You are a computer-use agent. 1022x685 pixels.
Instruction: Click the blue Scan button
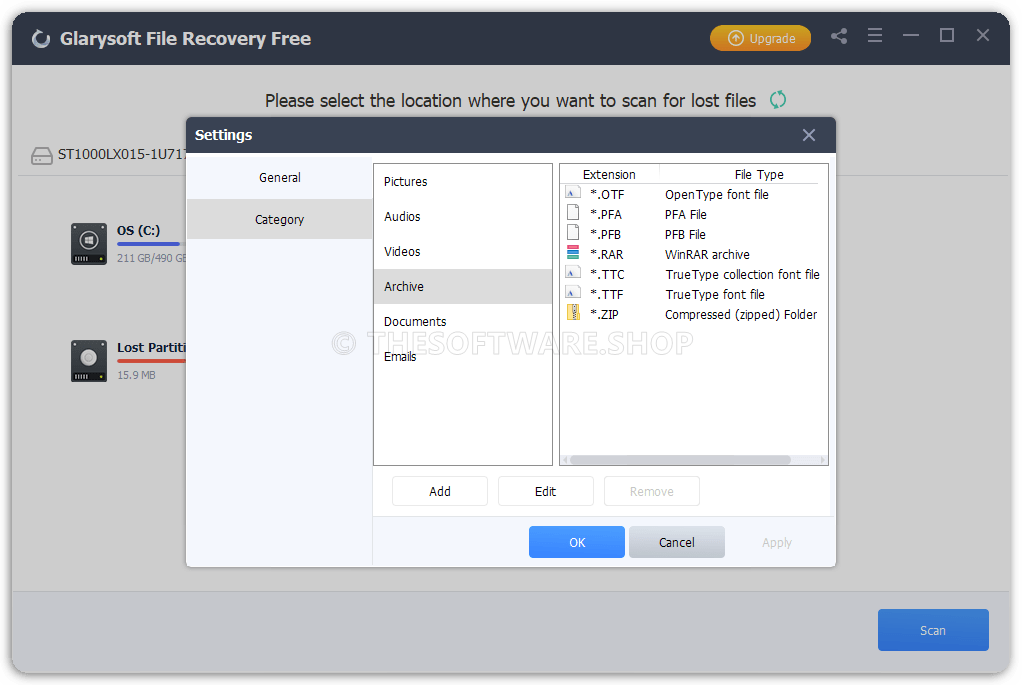click(x=933, y=630)
